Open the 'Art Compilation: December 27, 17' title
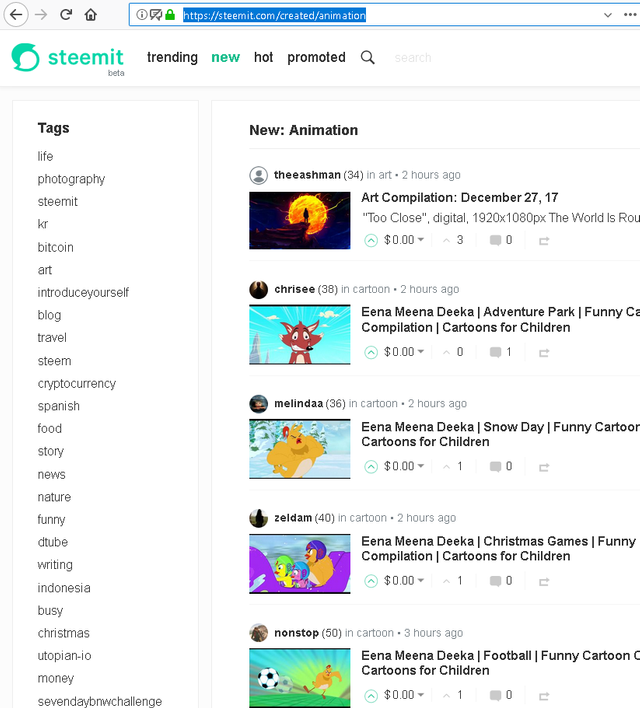 [459, 197]
